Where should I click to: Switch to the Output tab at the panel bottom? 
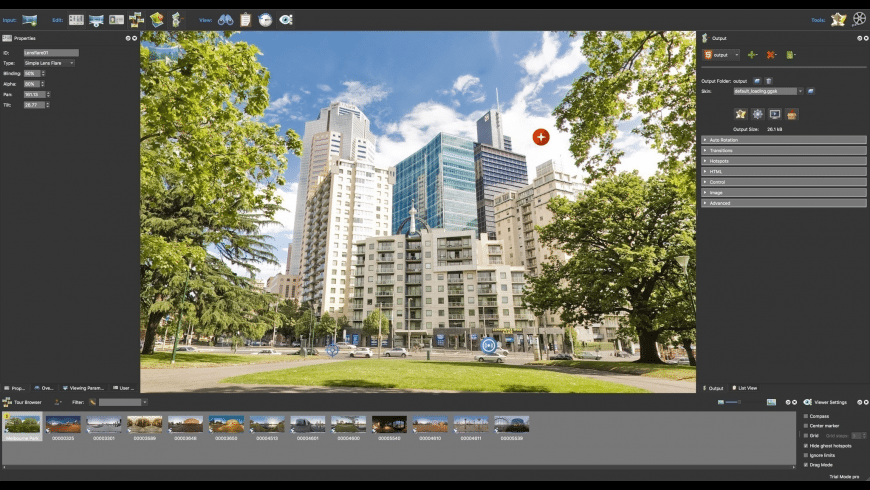714,388
